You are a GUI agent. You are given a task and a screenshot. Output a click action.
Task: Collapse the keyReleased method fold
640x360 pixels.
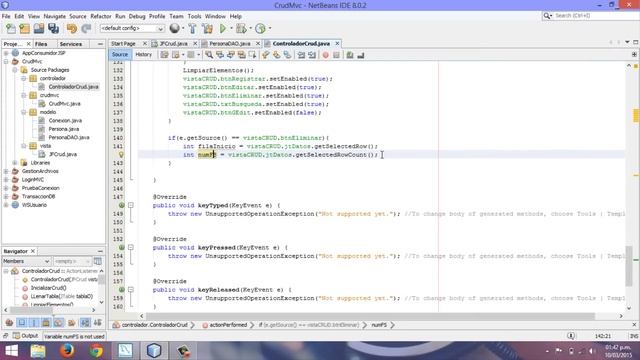(131, 289)
